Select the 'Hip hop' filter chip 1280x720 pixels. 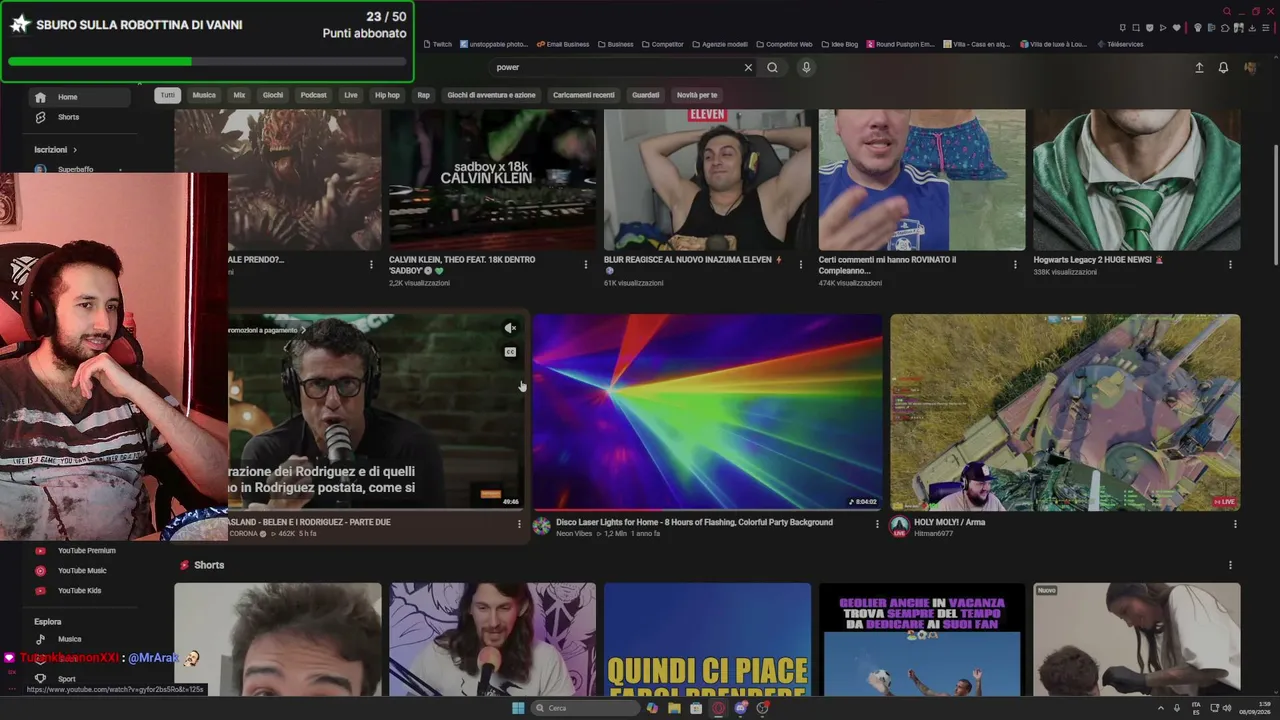click(387, 95)
